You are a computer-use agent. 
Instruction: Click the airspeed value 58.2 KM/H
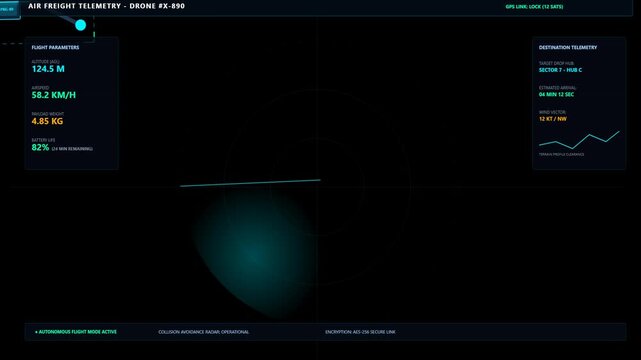[54, 95]
